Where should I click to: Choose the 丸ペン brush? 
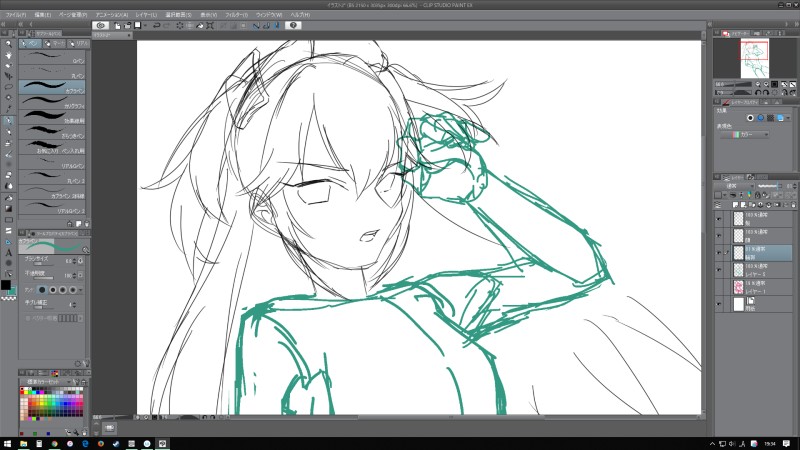point(52,72)
